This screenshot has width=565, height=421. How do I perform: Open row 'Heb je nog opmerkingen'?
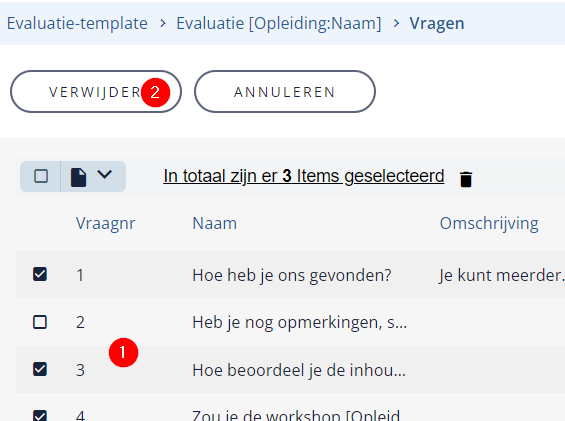pos(290,322)
